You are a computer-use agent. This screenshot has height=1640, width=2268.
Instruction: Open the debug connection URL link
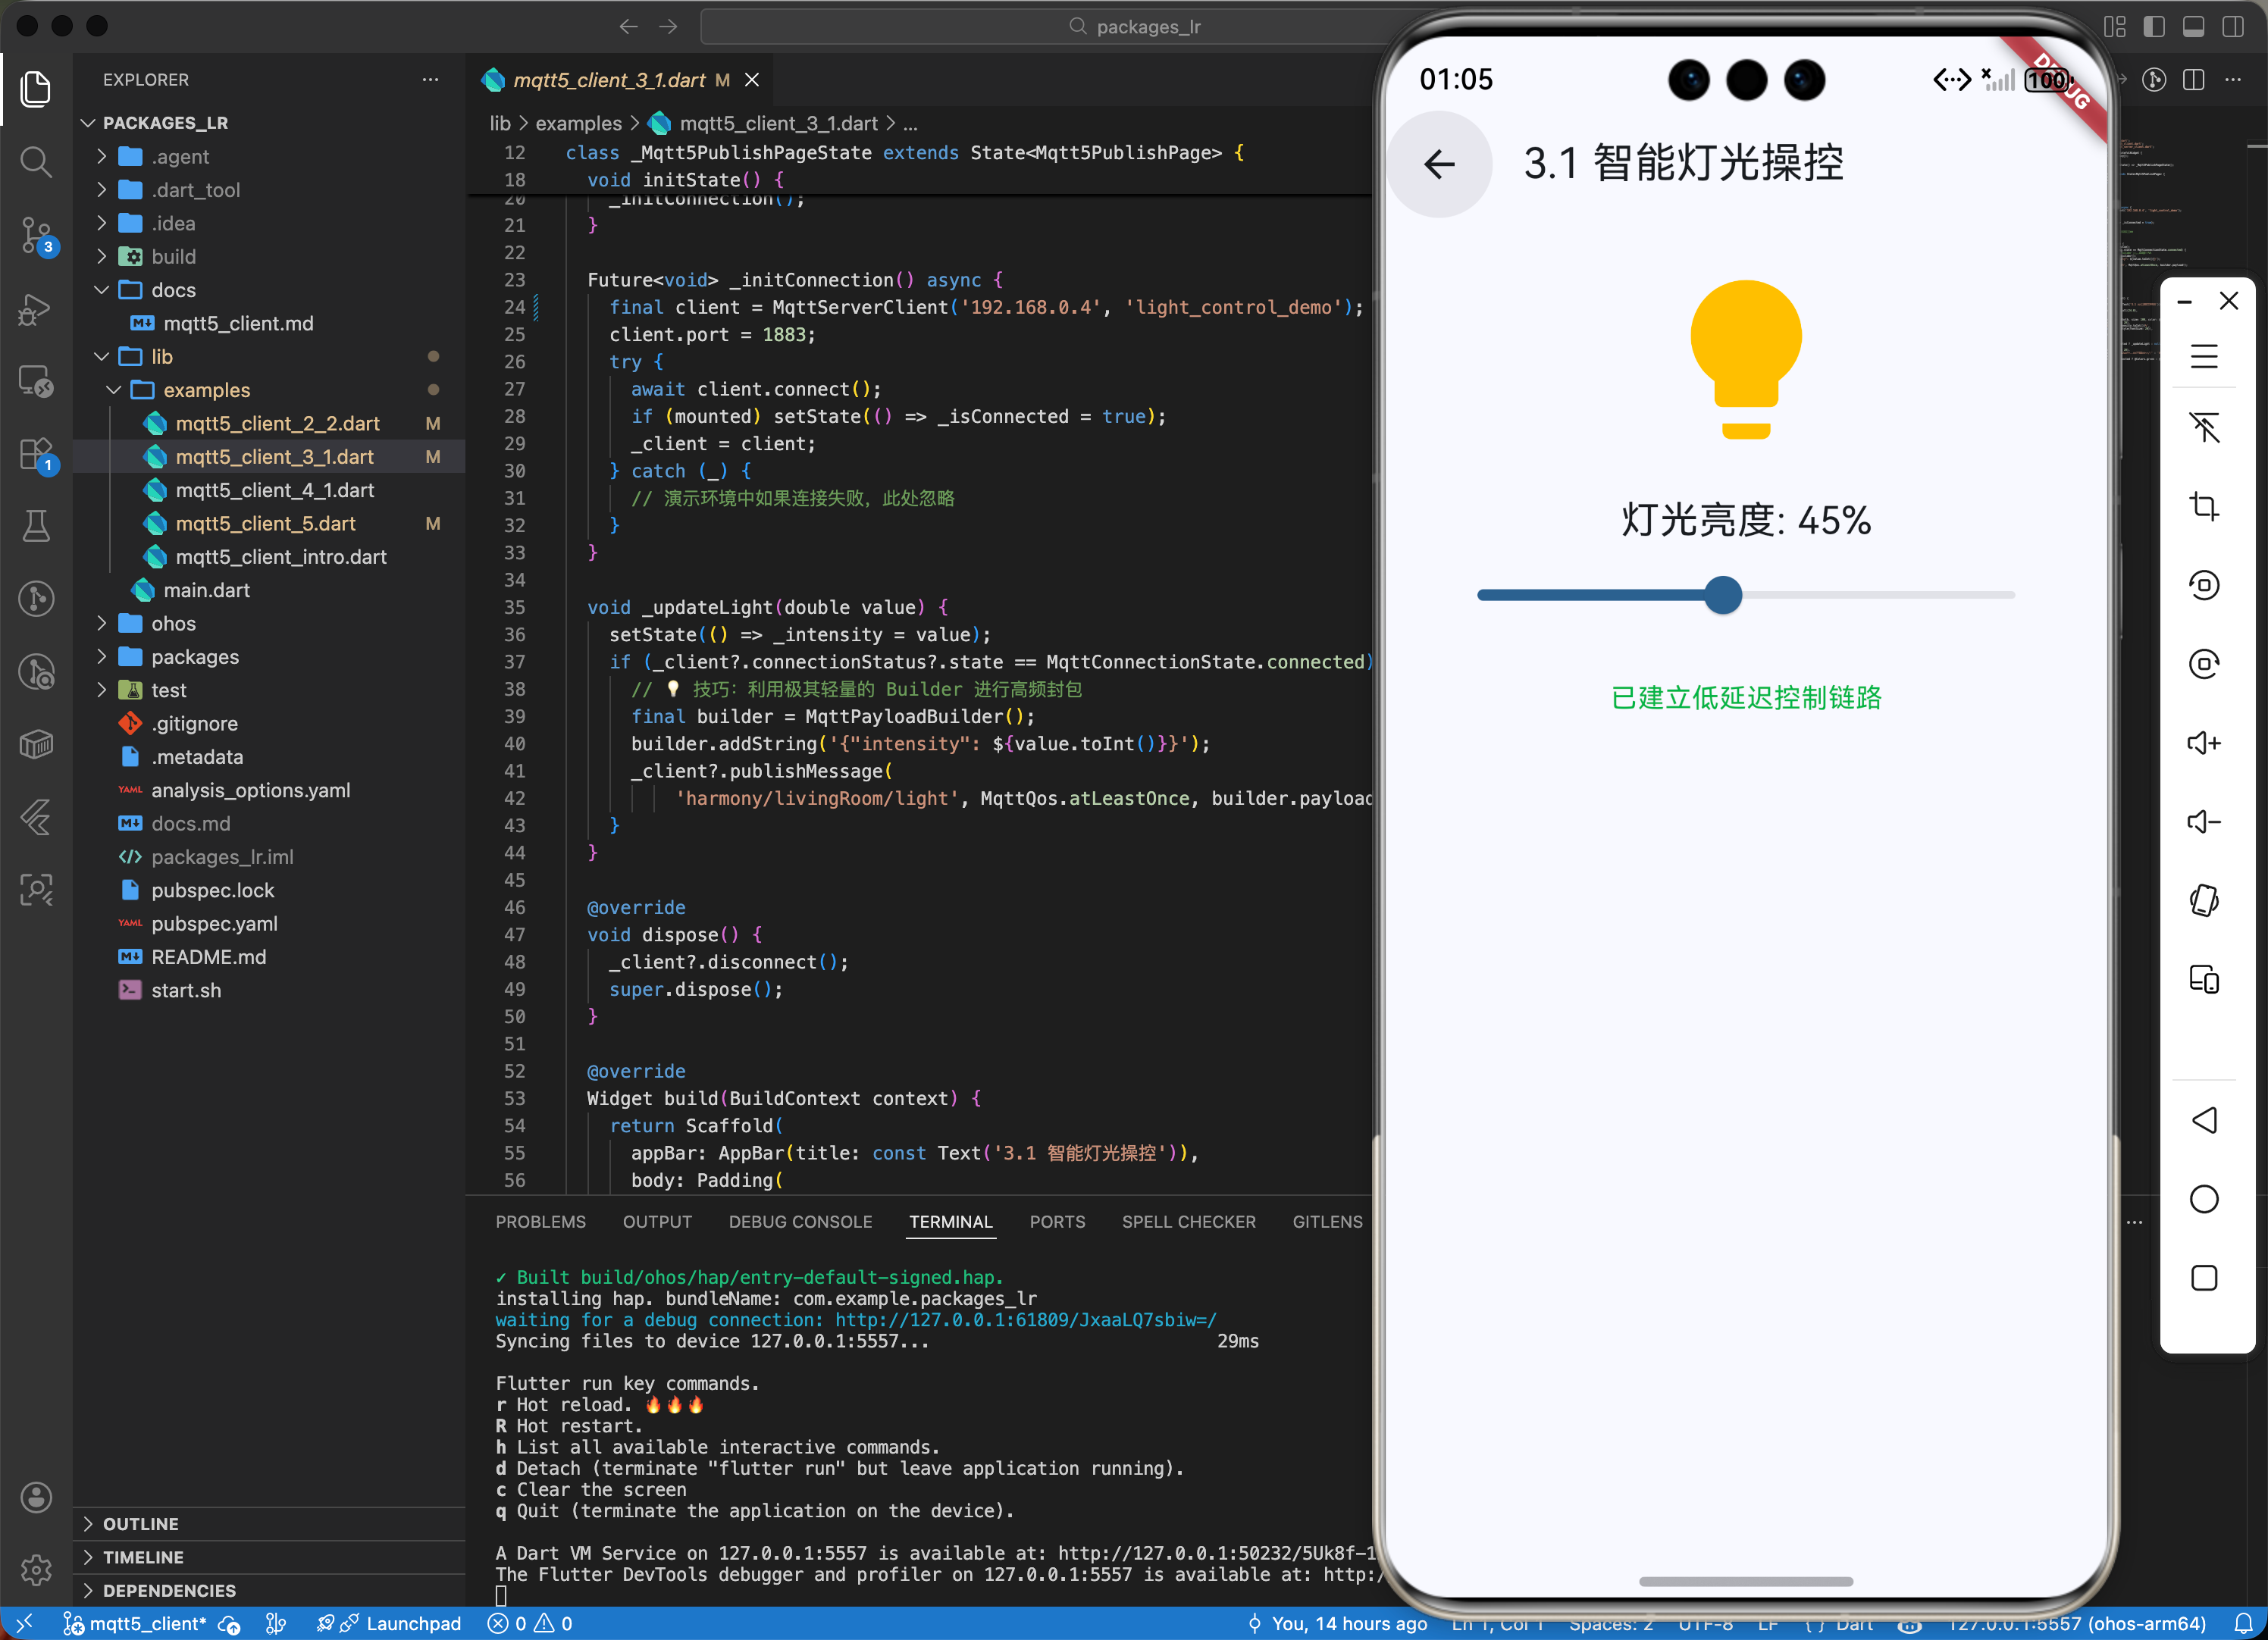point(1025,1320)
